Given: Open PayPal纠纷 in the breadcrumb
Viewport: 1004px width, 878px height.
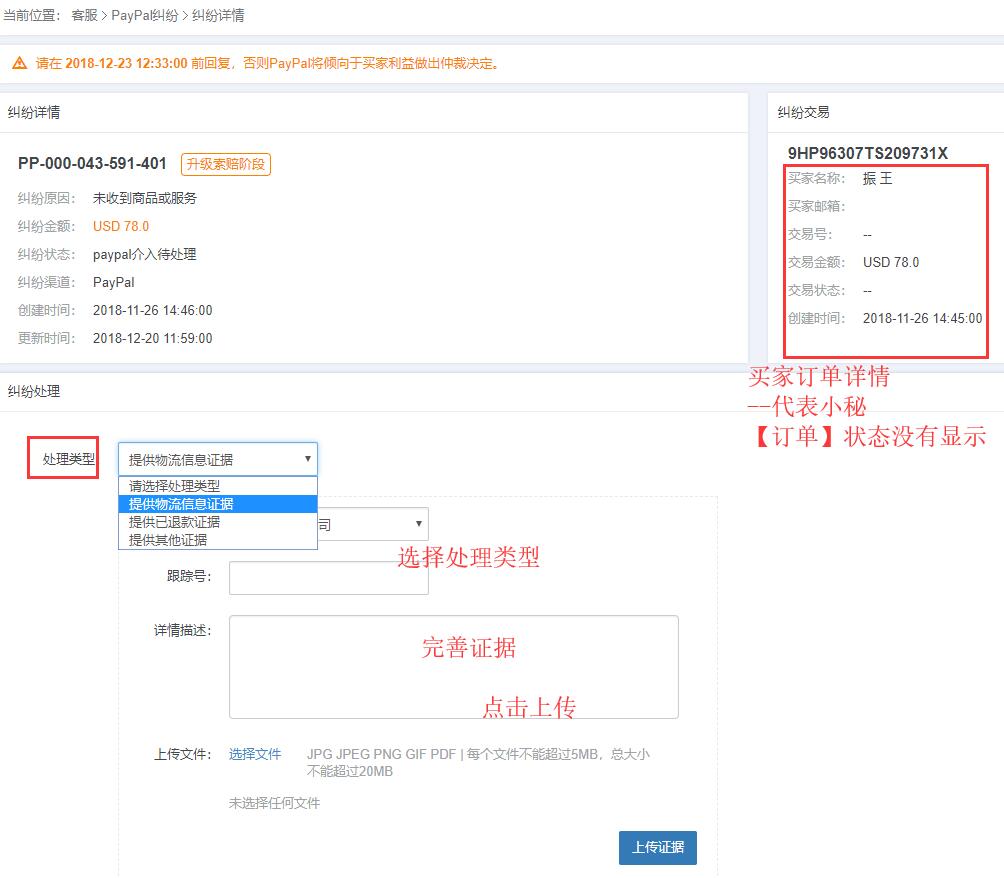Looking at the screenshot, I should coord(145,15).
